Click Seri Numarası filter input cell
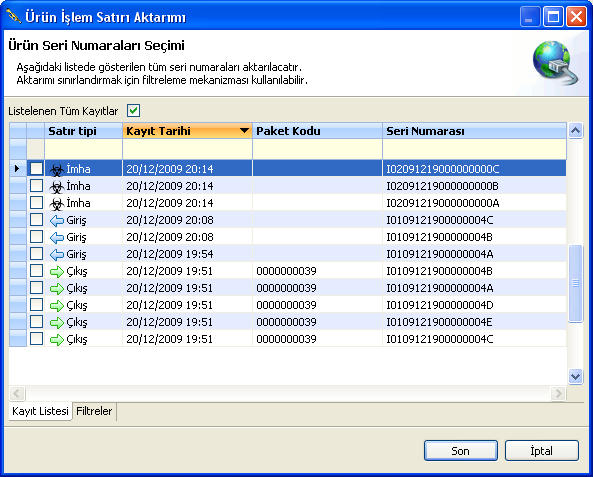Viewport: 593px width, 477px height. 474,149
